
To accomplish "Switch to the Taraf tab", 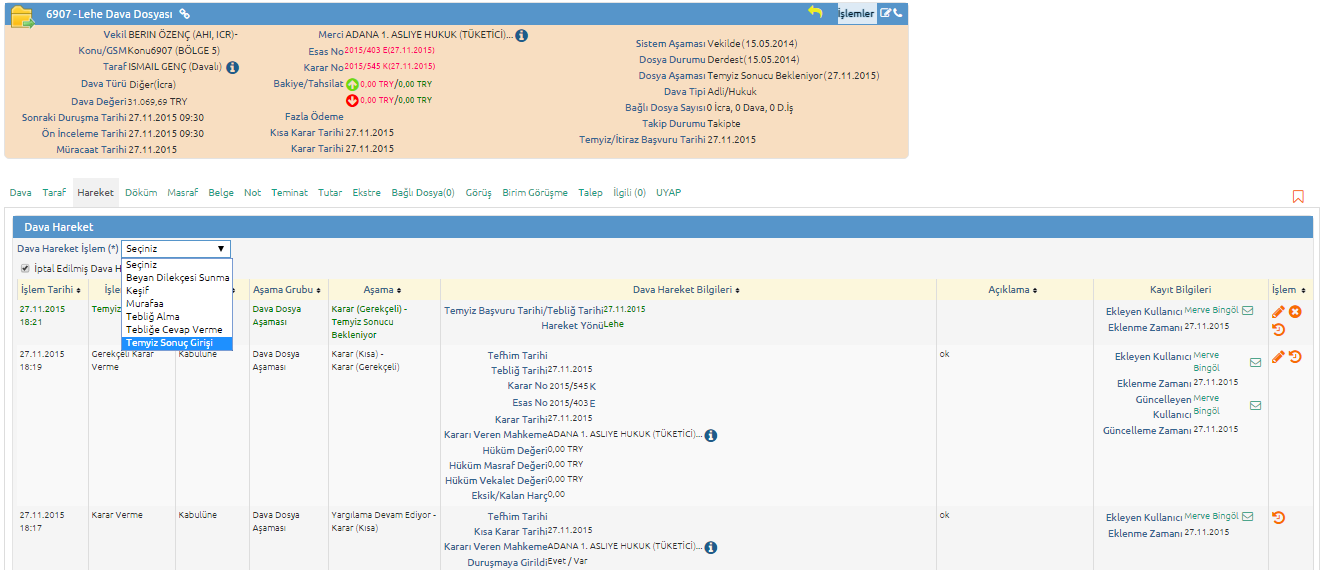I will (54, 193).
